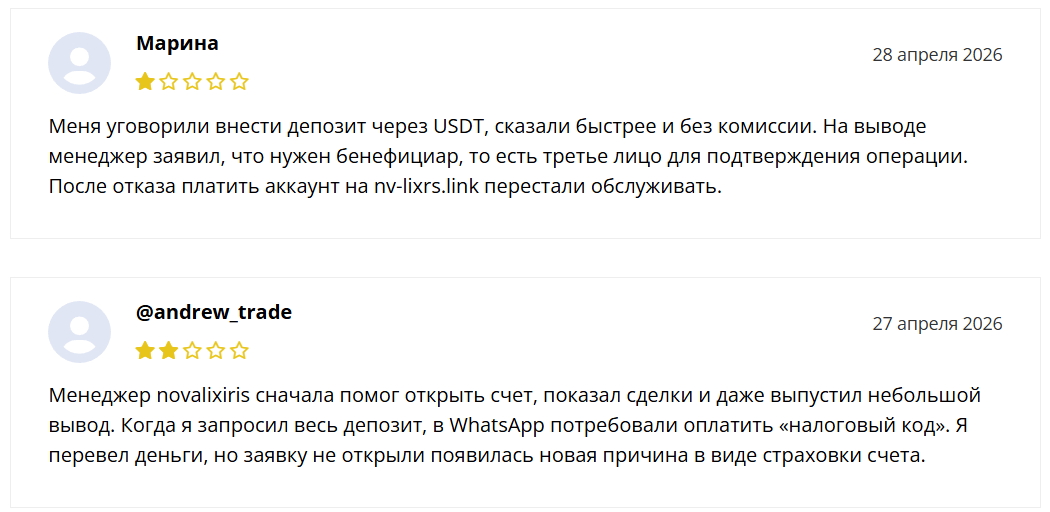Click the third empty star in @andrew_trade's rating
Image resolution: width=1050 pixels, height=512 pixels.
click(x=192, y=351)
